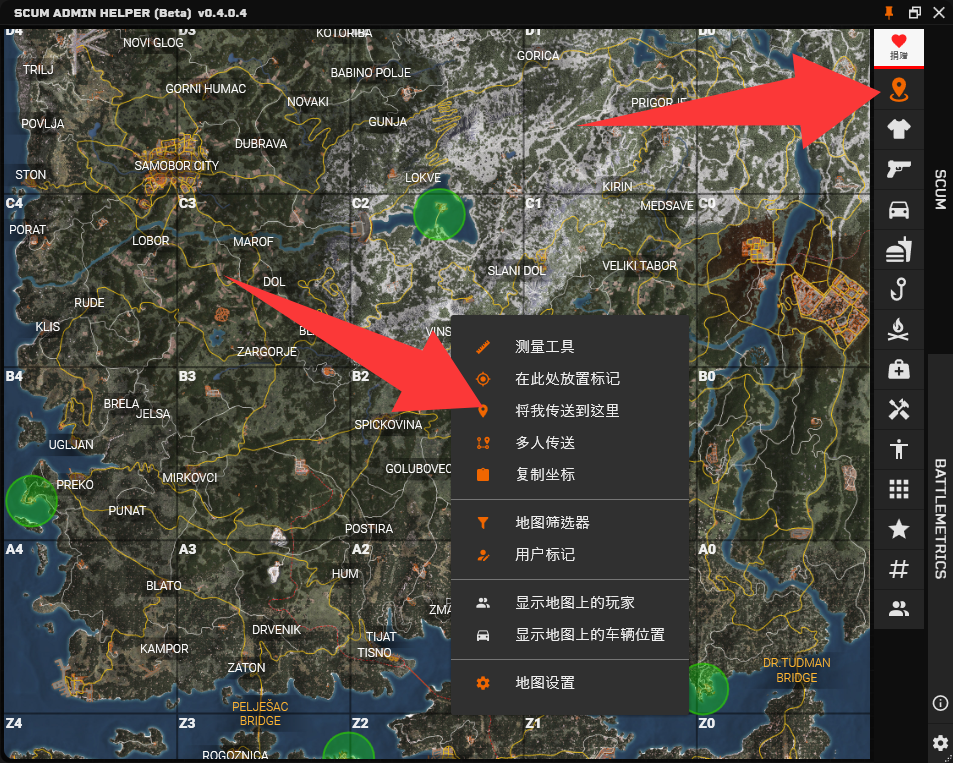Viewport: 953px width, 763px height.
Task: Open the donate heart button
Action: [898, 47]
